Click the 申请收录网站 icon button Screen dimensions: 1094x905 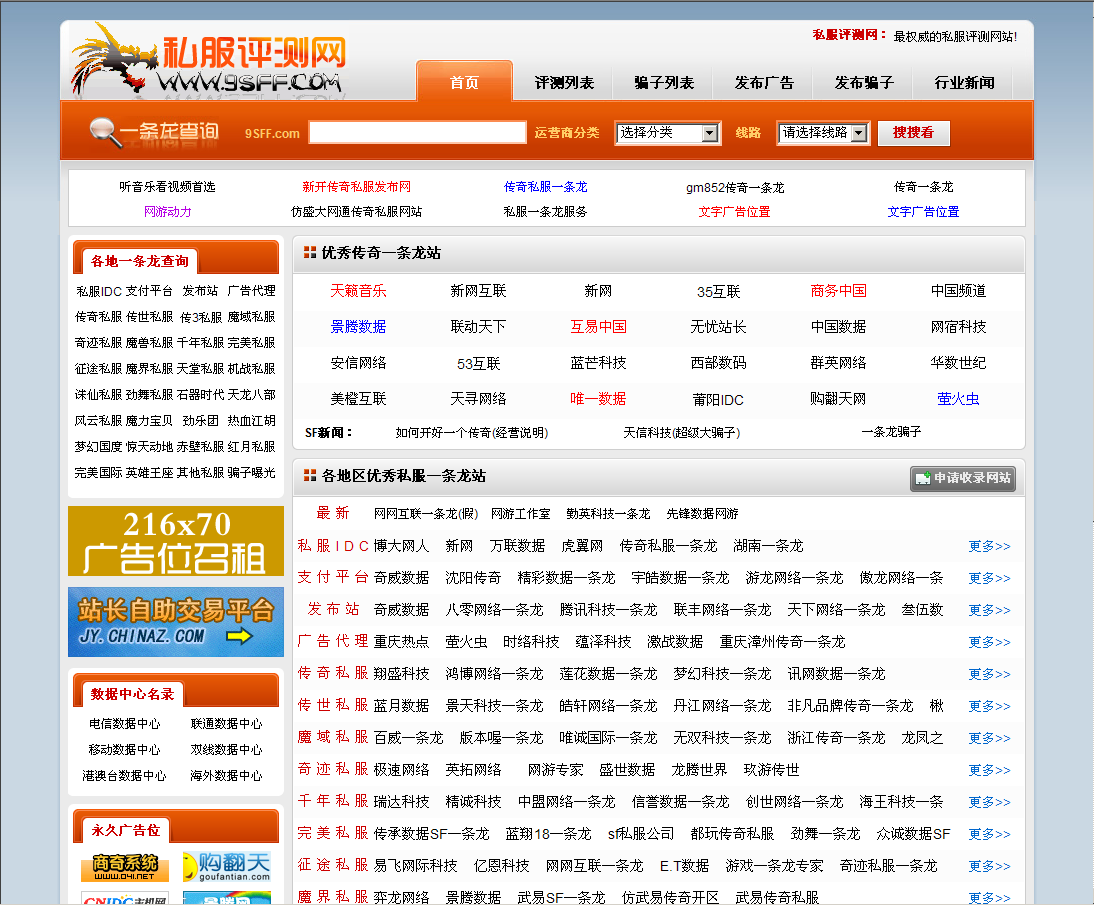963,479
